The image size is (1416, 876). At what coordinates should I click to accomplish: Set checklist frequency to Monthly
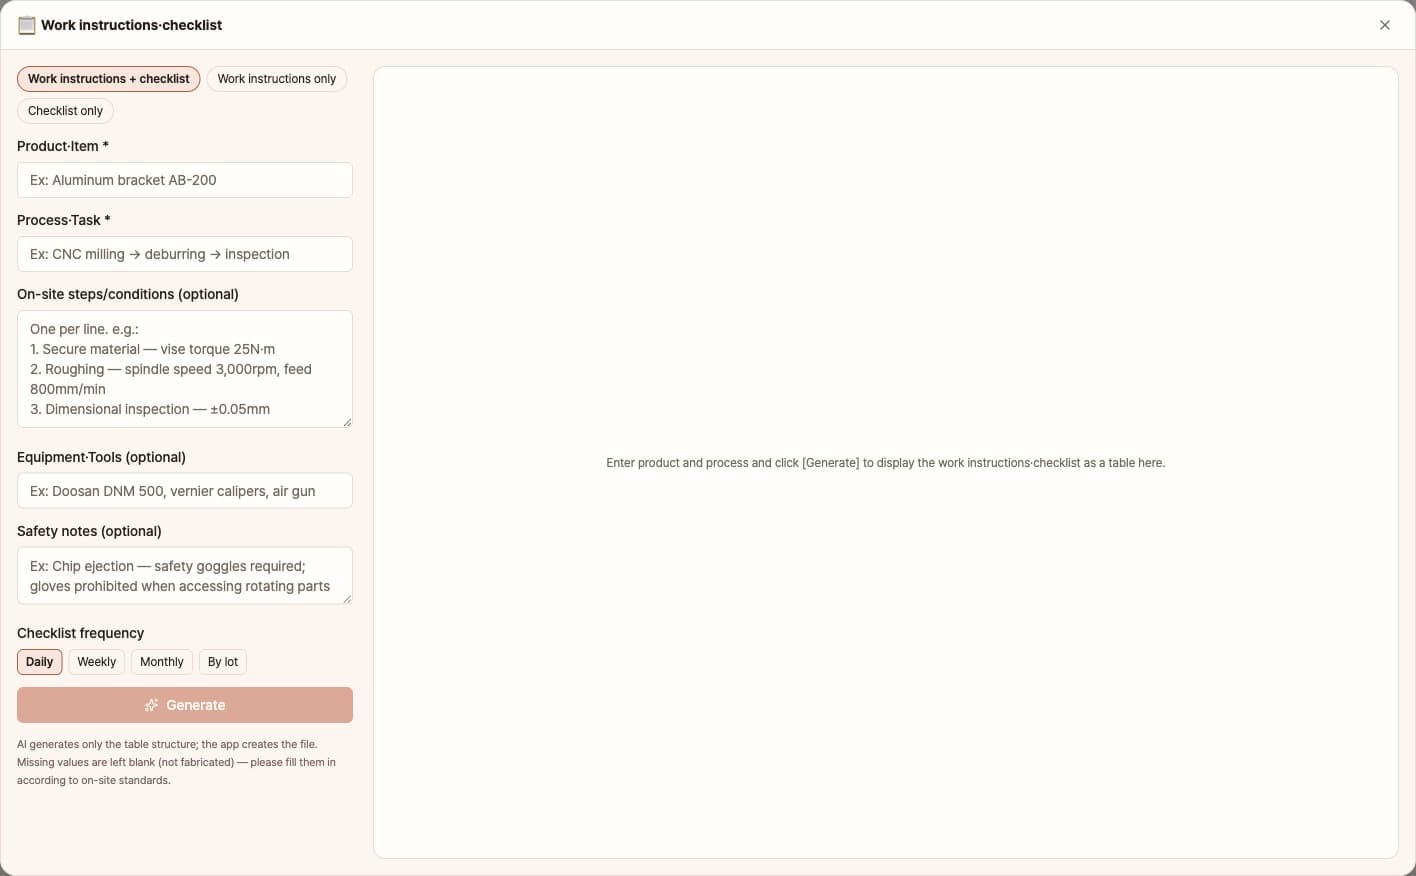click(162, 662)
